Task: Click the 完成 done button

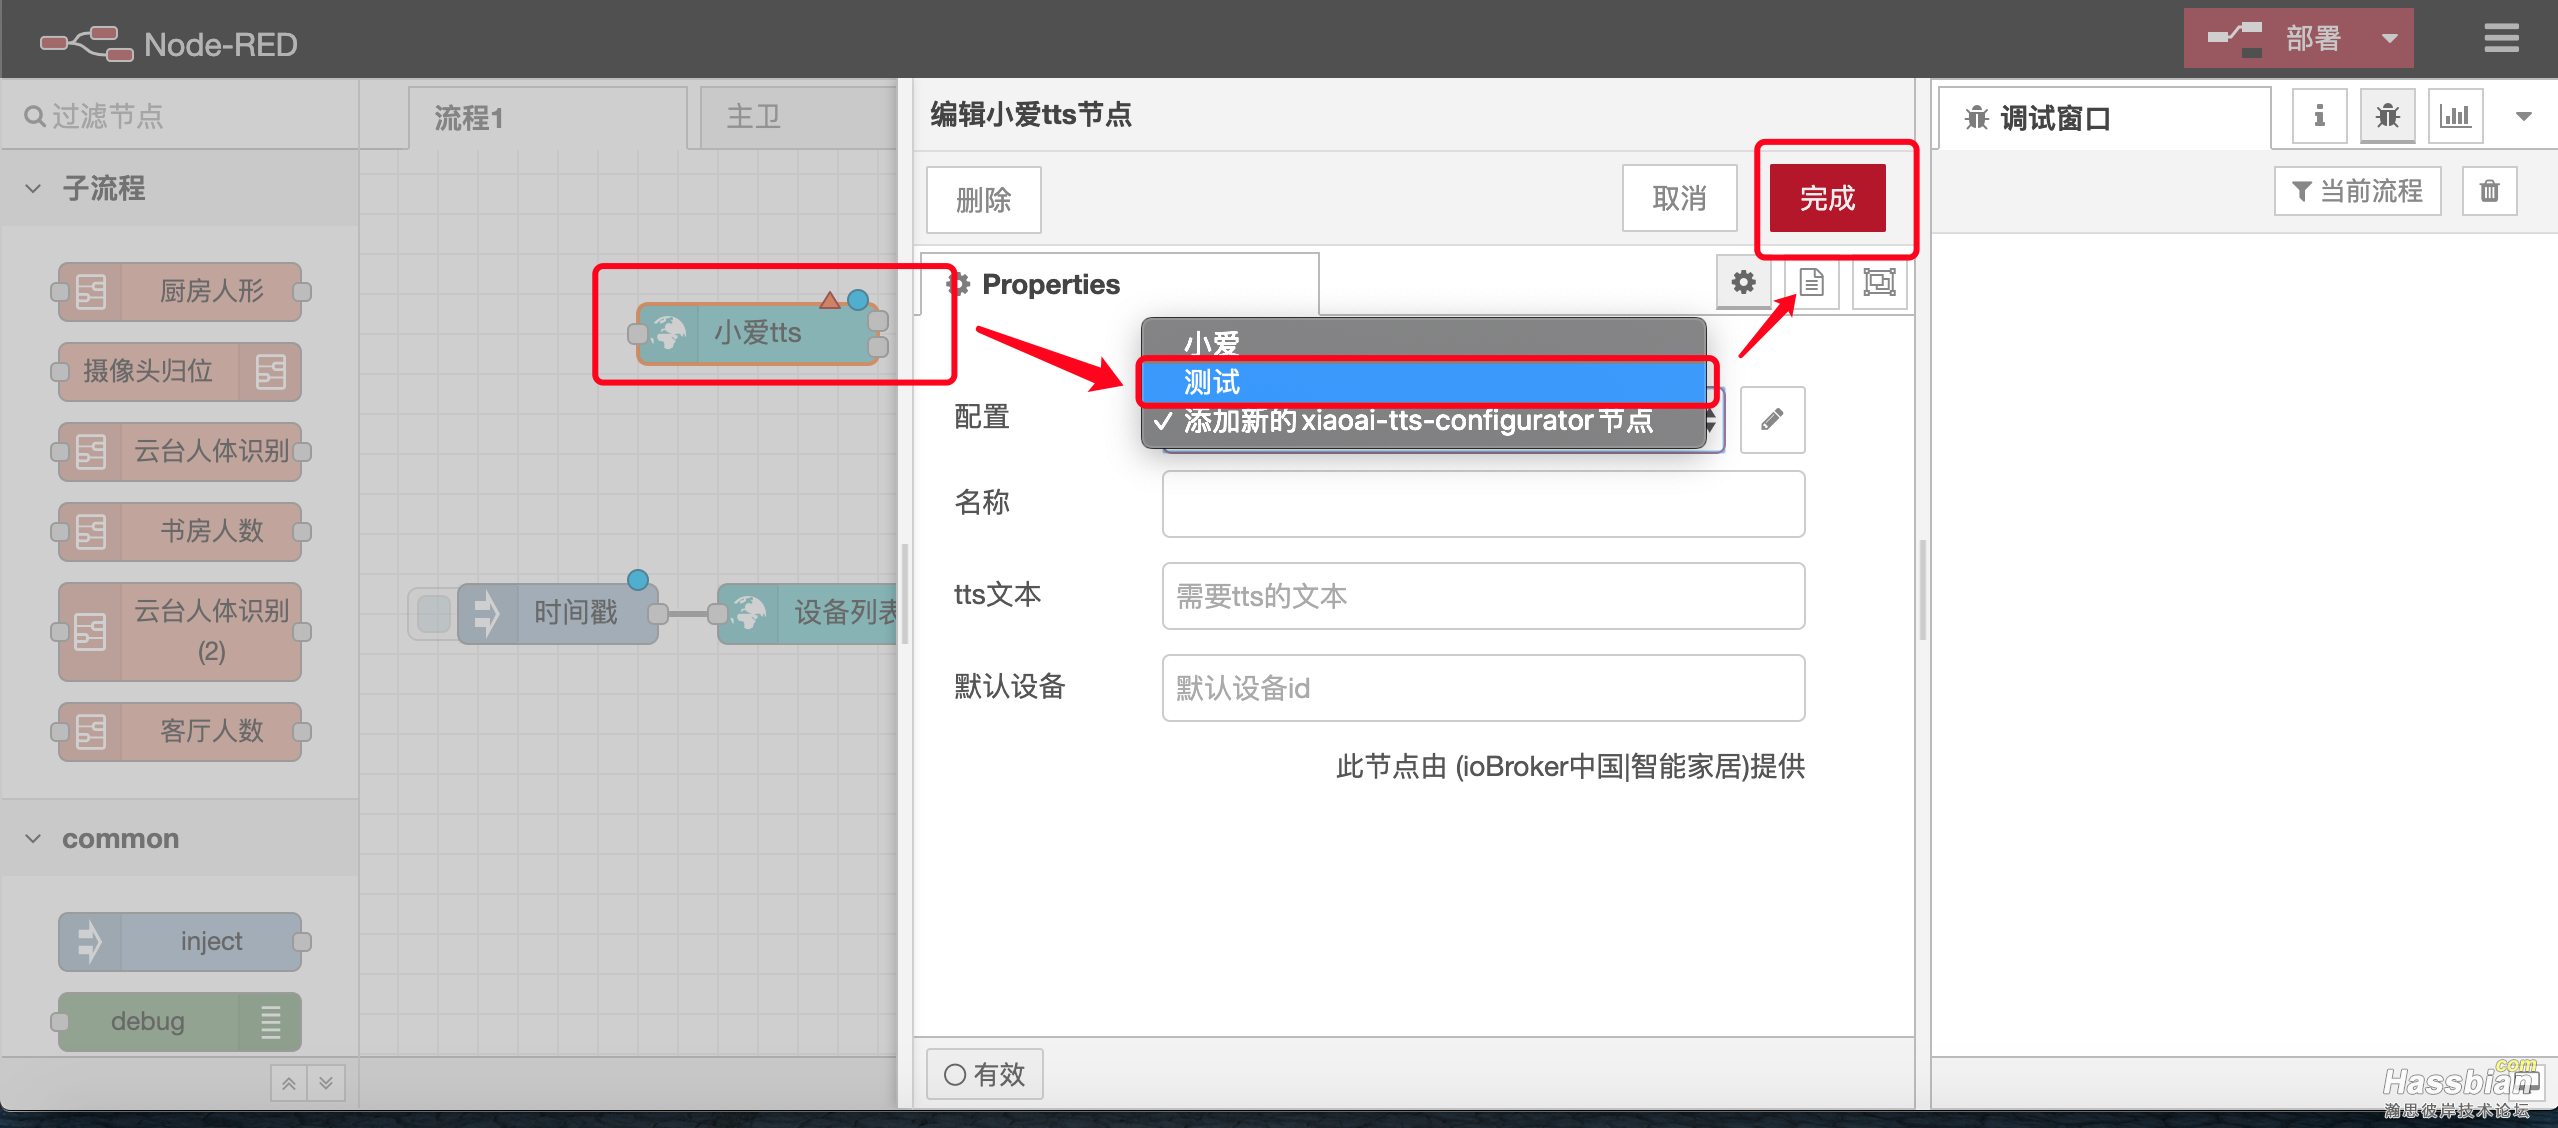Action: tap(1827, 198)
